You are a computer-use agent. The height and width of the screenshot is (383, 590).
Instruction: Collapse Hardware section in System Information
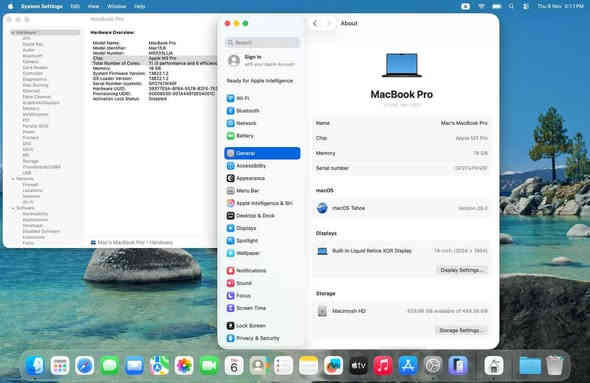click(x=13, y=33)
